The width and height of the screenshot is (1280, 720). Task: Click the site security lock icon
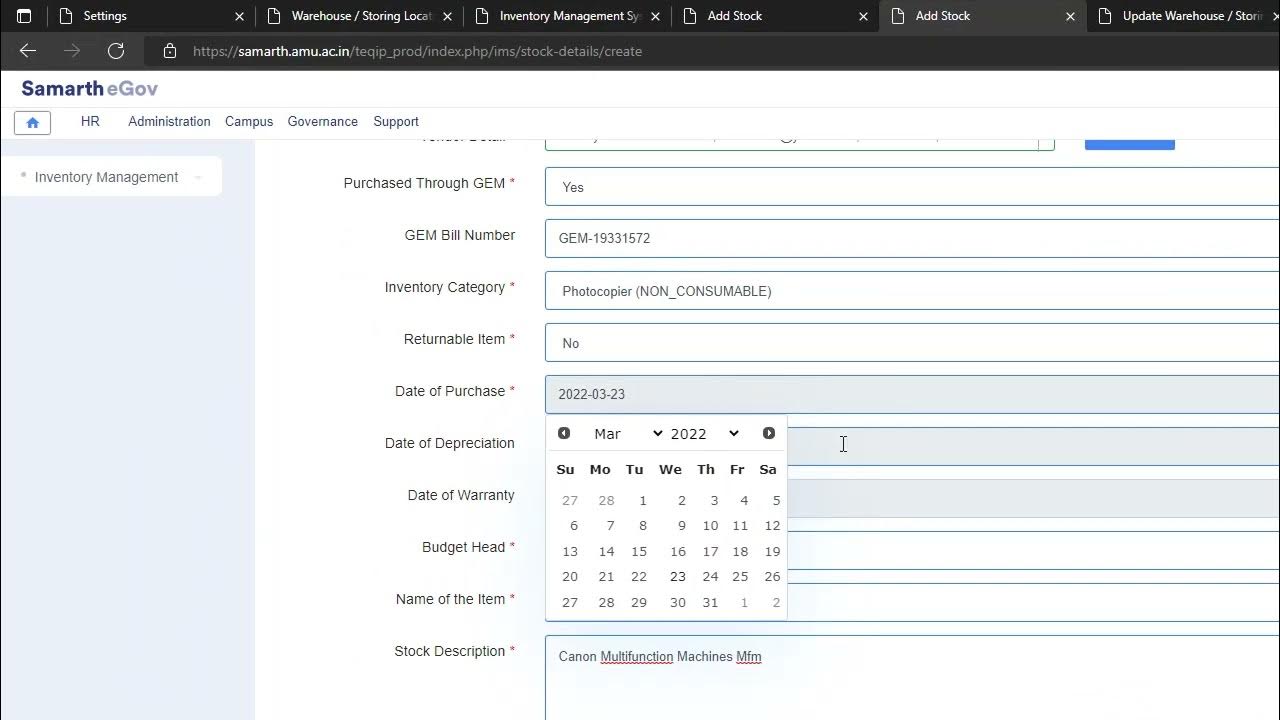[x=170, y=51]
